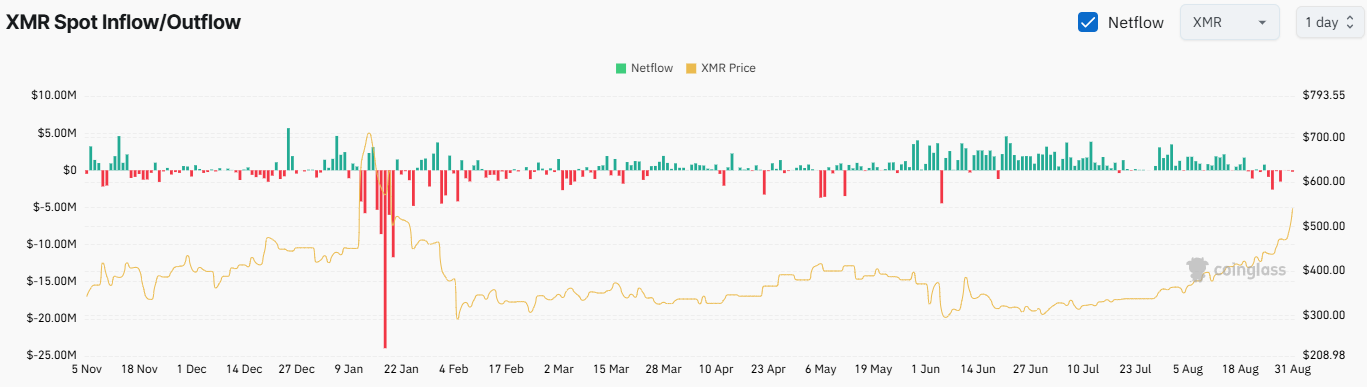Click the $-20.00M left axis label
Viewport: 1367px width, 387px height.
coord(51,318)
